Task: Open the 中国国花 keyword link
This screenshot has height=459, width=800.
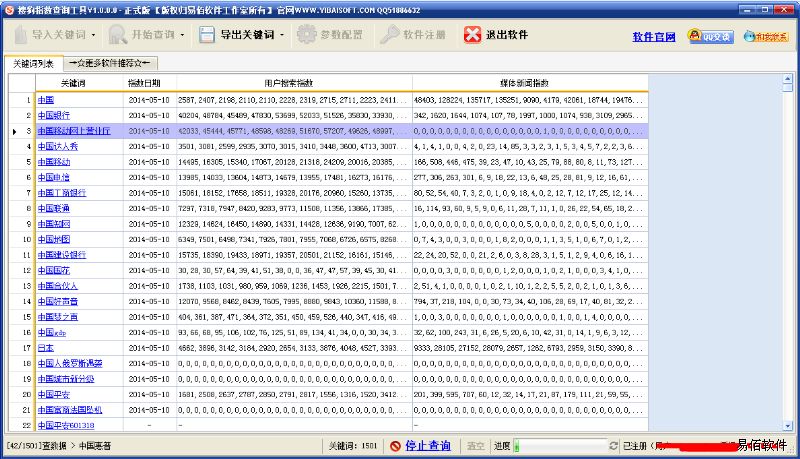Action: coord(54,270)
